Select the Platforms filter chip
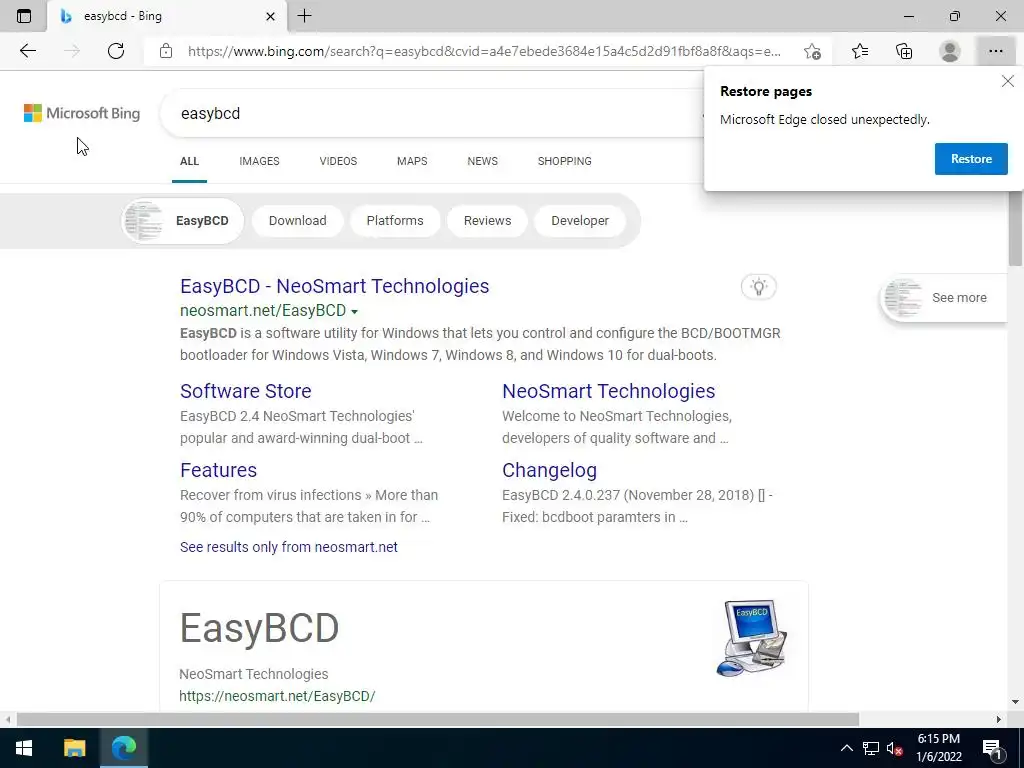Viewport: 1024px width, 768px height. click(395, 221)
